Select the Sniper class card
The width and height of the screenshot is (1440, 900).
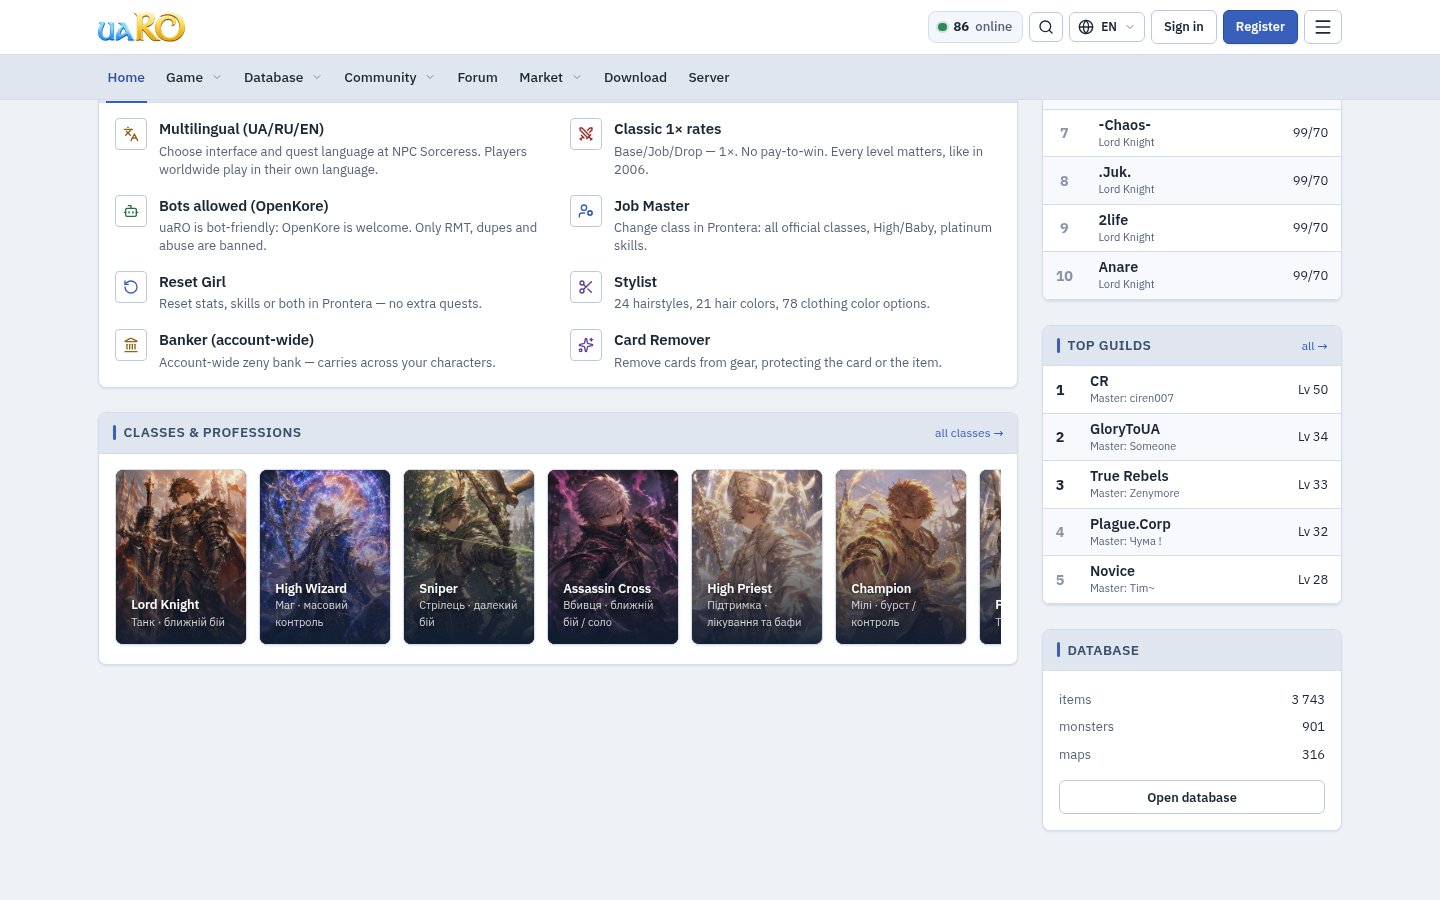(x=469, y=557)
